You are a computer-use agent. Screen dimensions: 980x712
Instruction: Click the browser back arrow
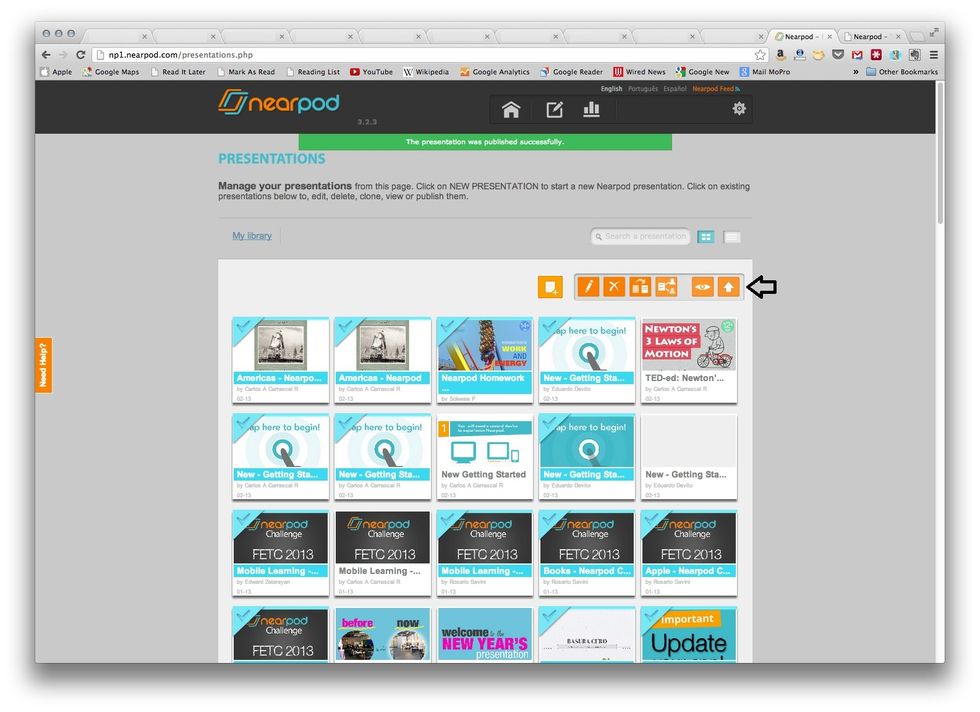click(x=46, y=55)
